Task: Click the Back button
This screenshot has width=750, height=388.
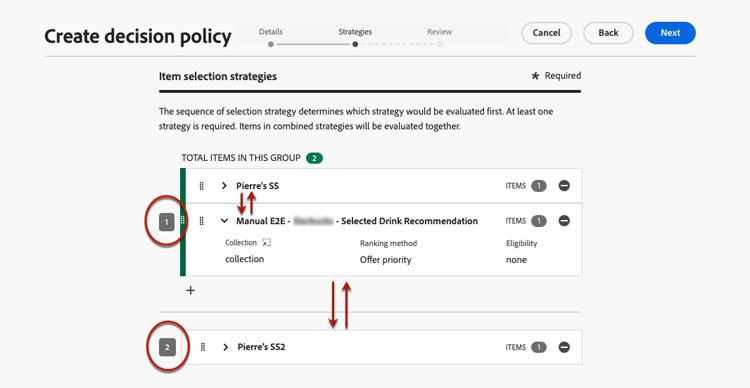Action: (608, 33)
